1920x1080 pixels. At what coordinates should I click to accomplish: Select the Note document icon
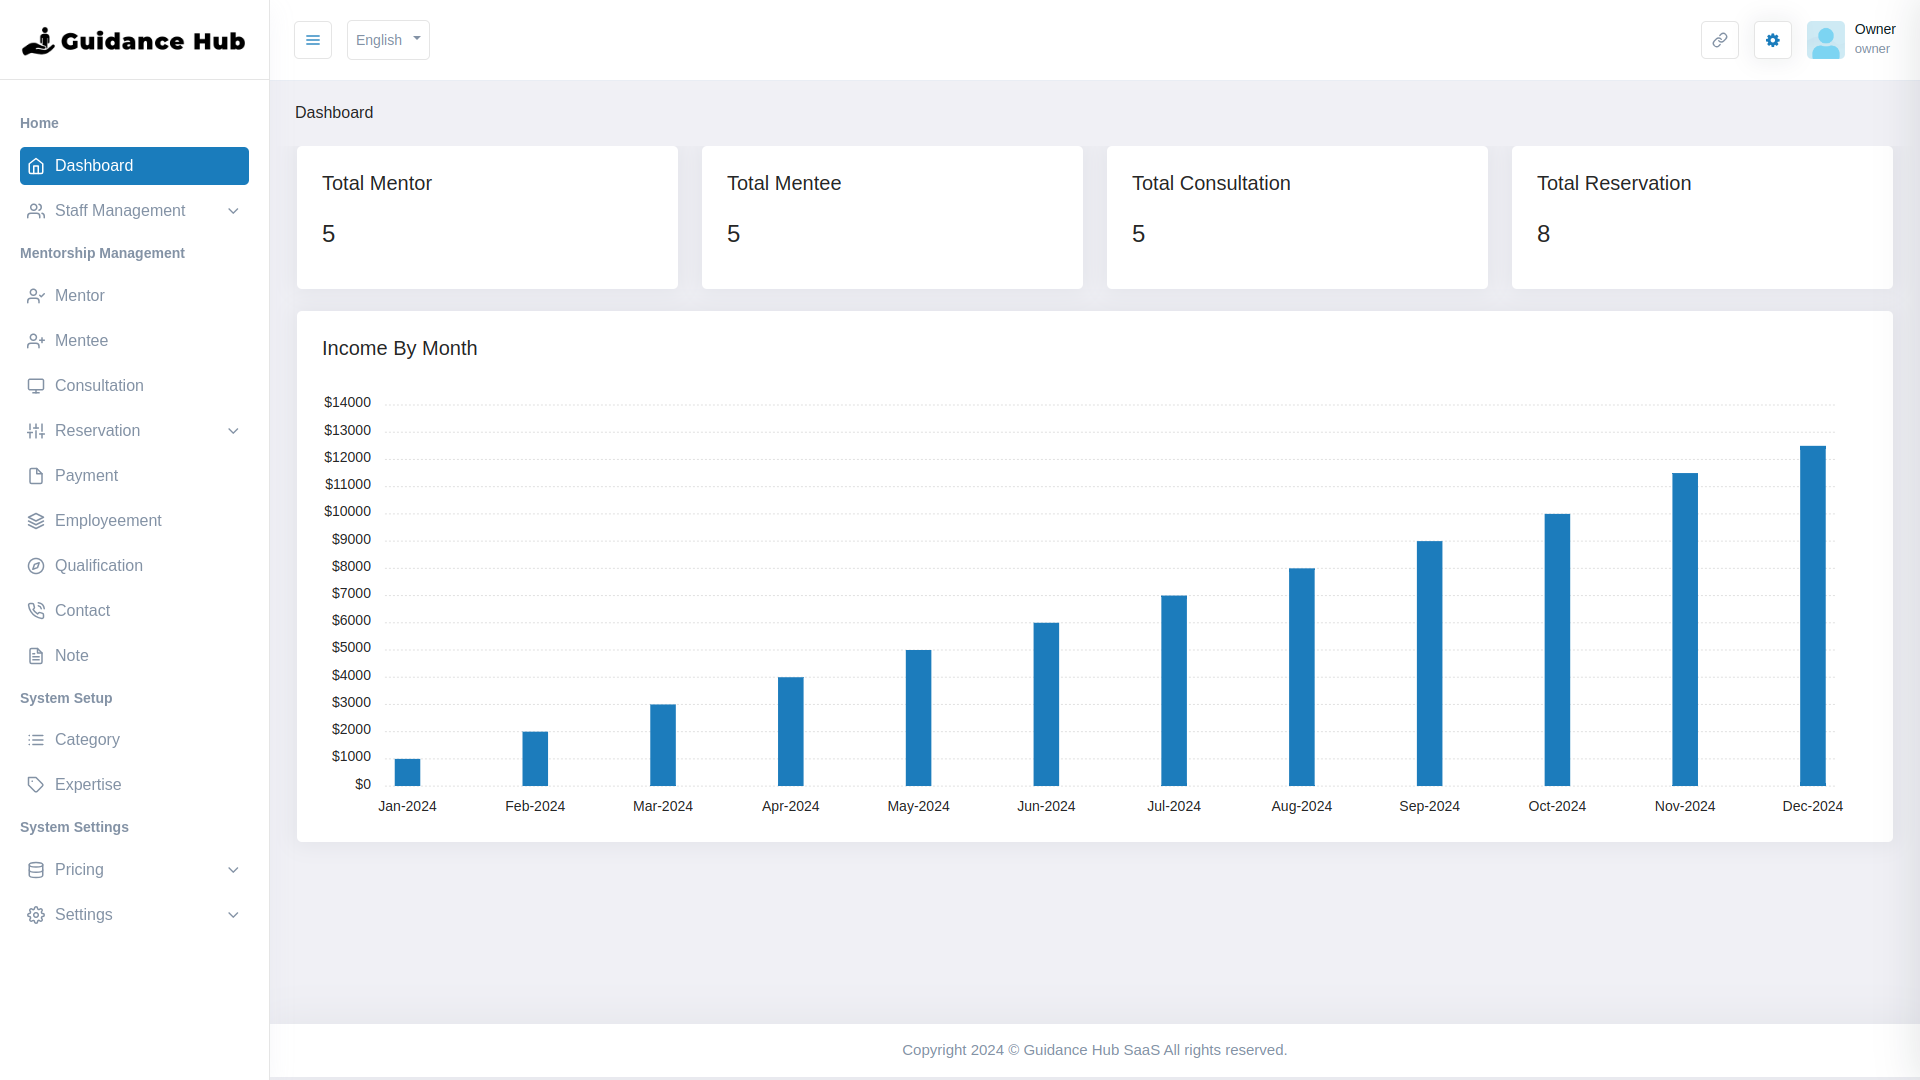[36, 655]
